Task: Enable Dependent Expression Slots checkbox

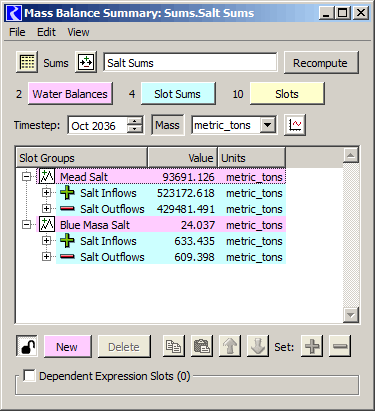Action: click(29, 376)
